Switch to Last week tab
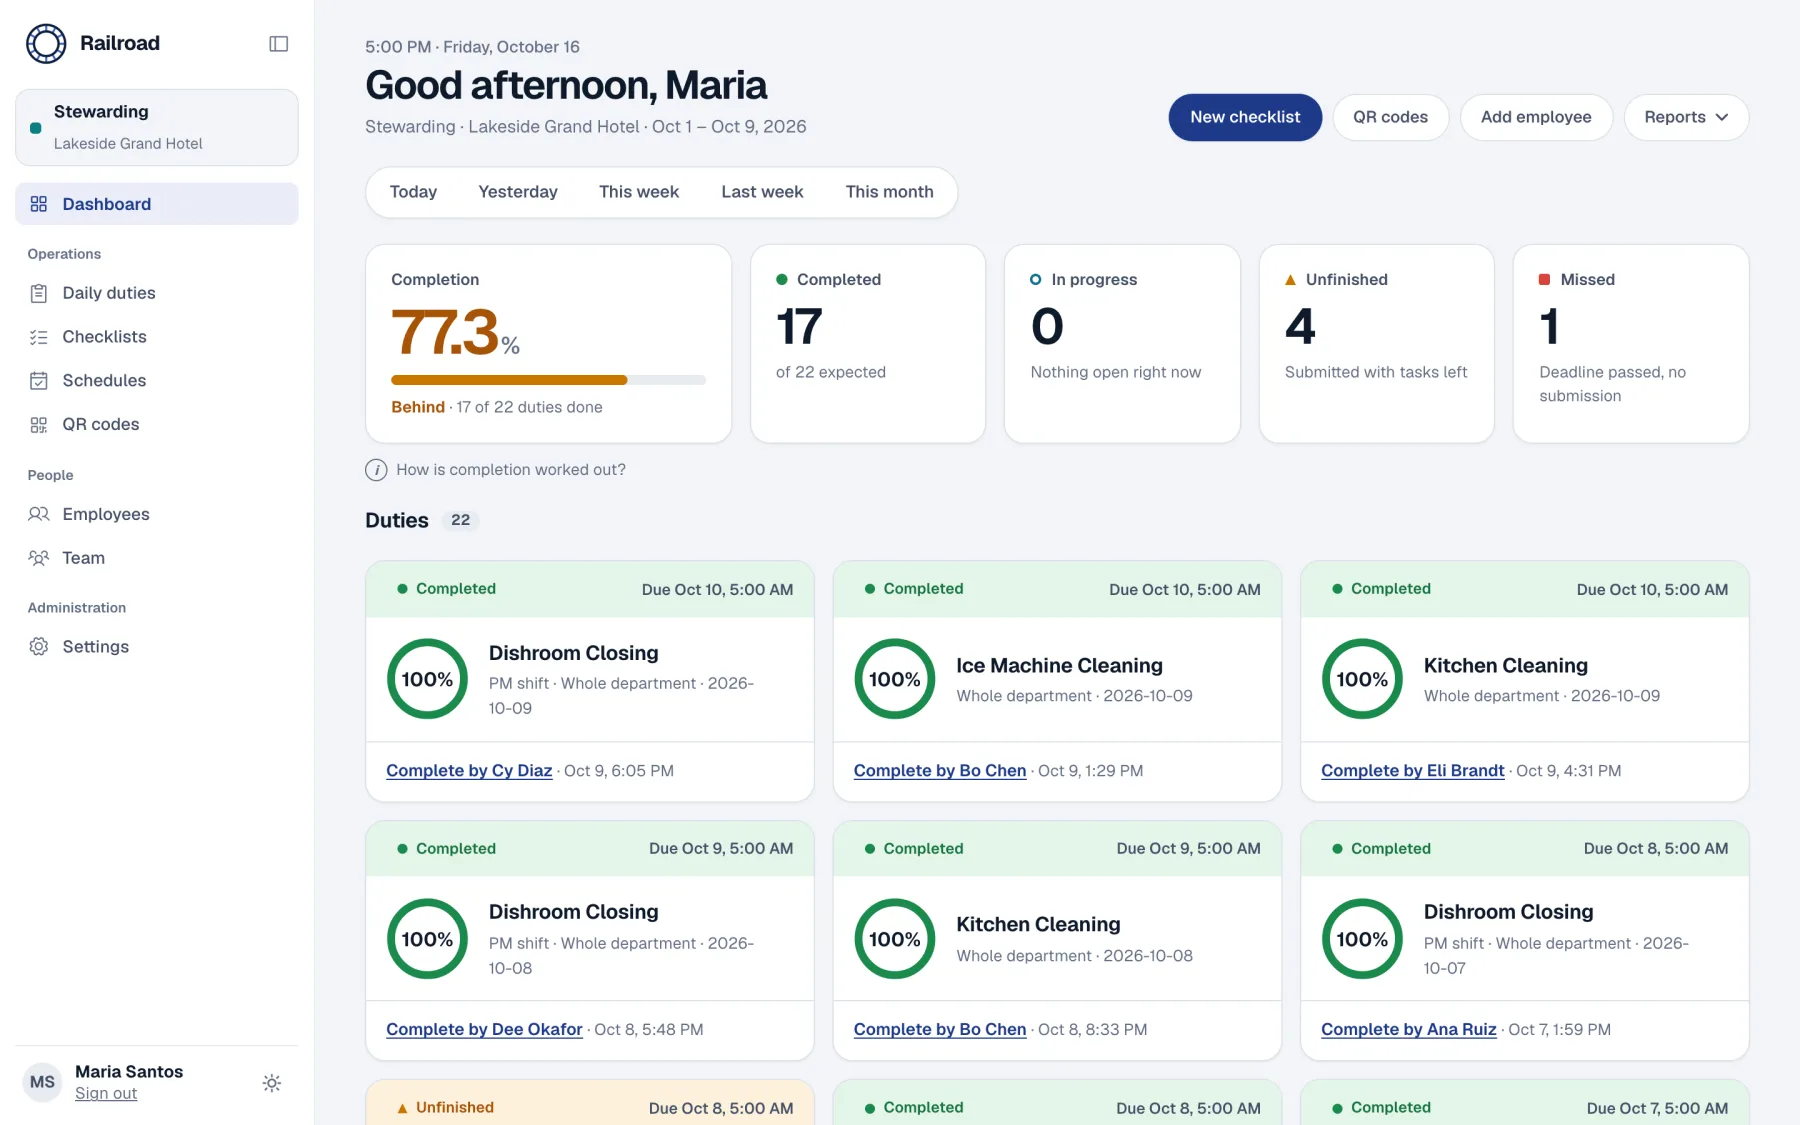Viewport: 1800px width, 1125px height. (762, 192)
